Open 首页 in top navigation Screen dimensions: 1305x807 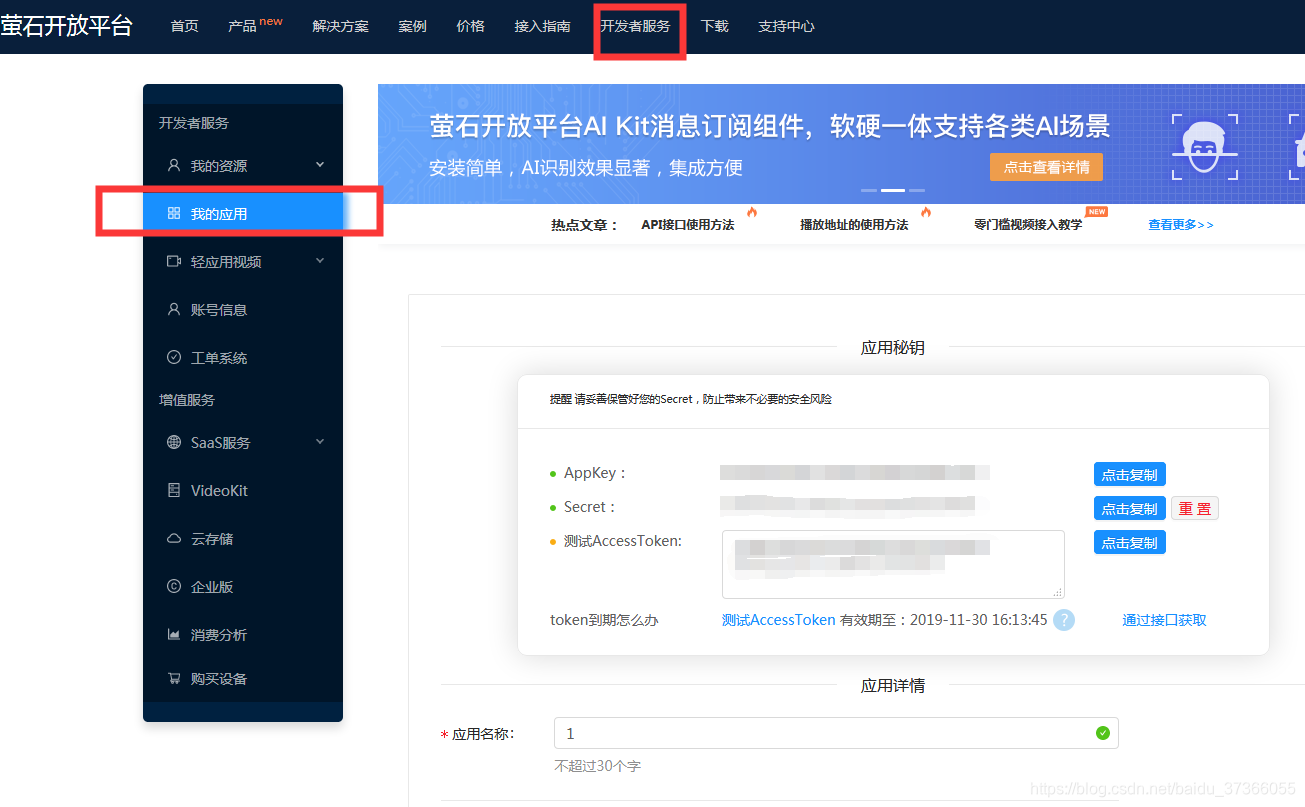(x=185, y=26)
